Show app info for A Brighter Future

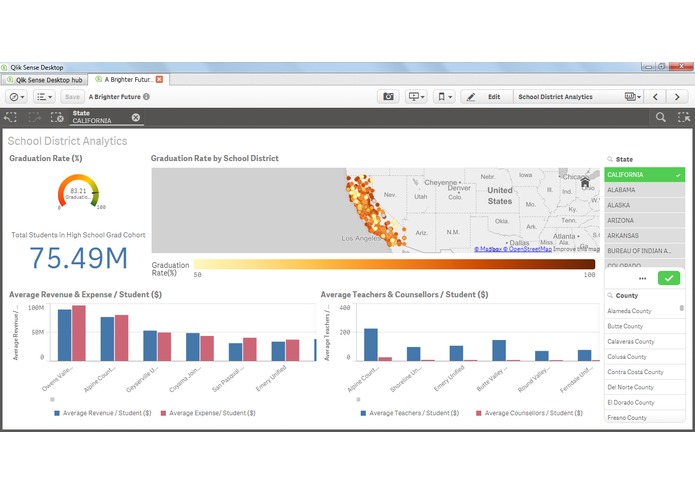click(x=146, y=97)
